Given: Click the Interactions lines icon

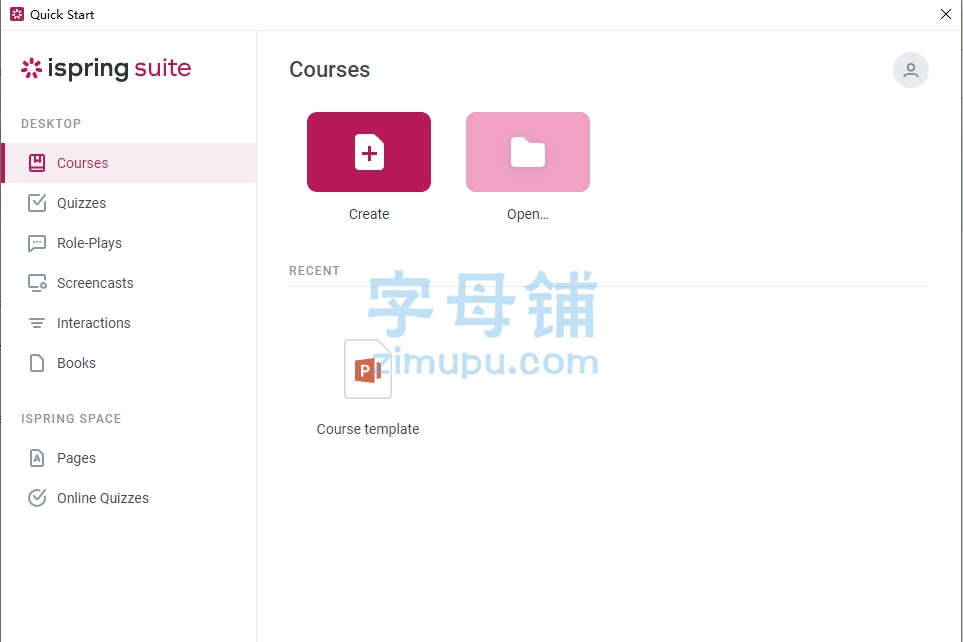Looking at the screenshot, I should (x=37, y=323).
